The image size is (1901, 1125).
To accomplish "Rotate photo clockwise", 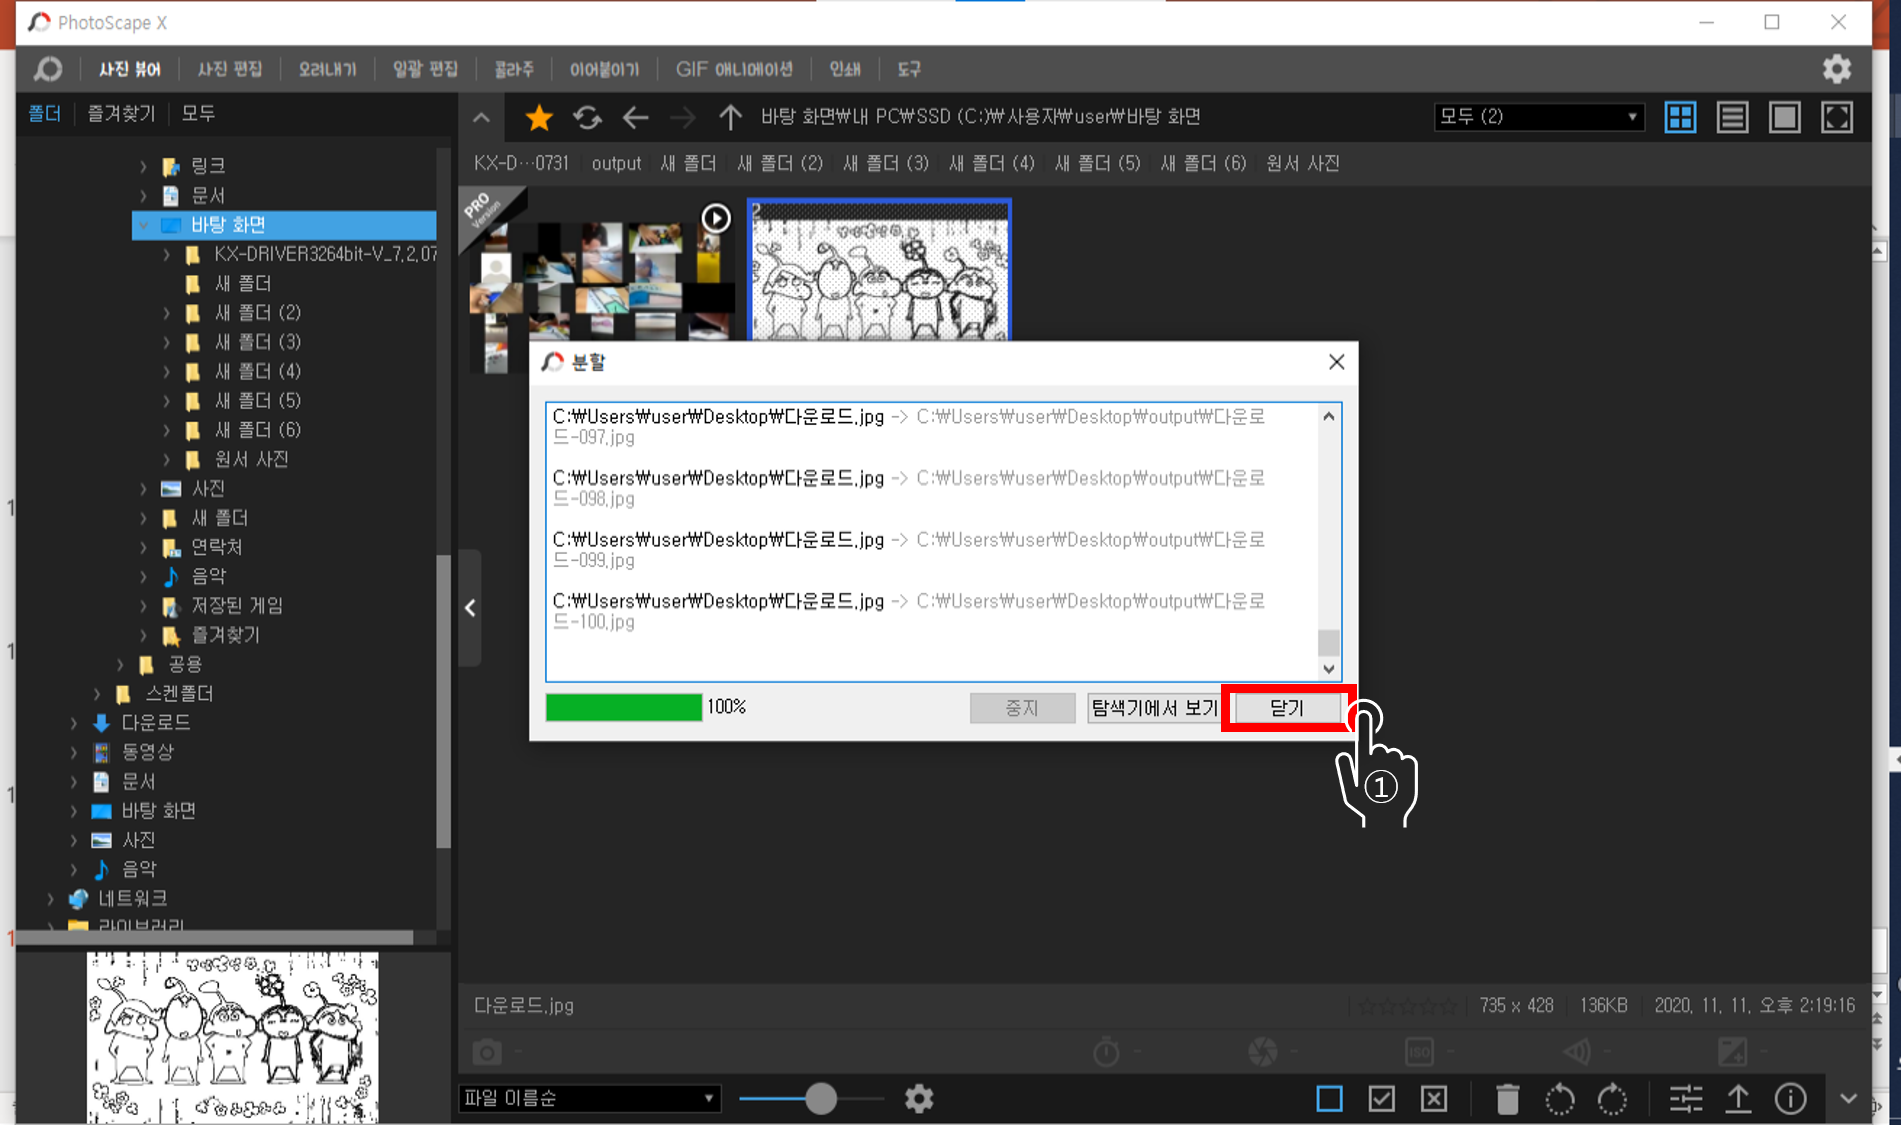I will [x=1612, y=1099].
